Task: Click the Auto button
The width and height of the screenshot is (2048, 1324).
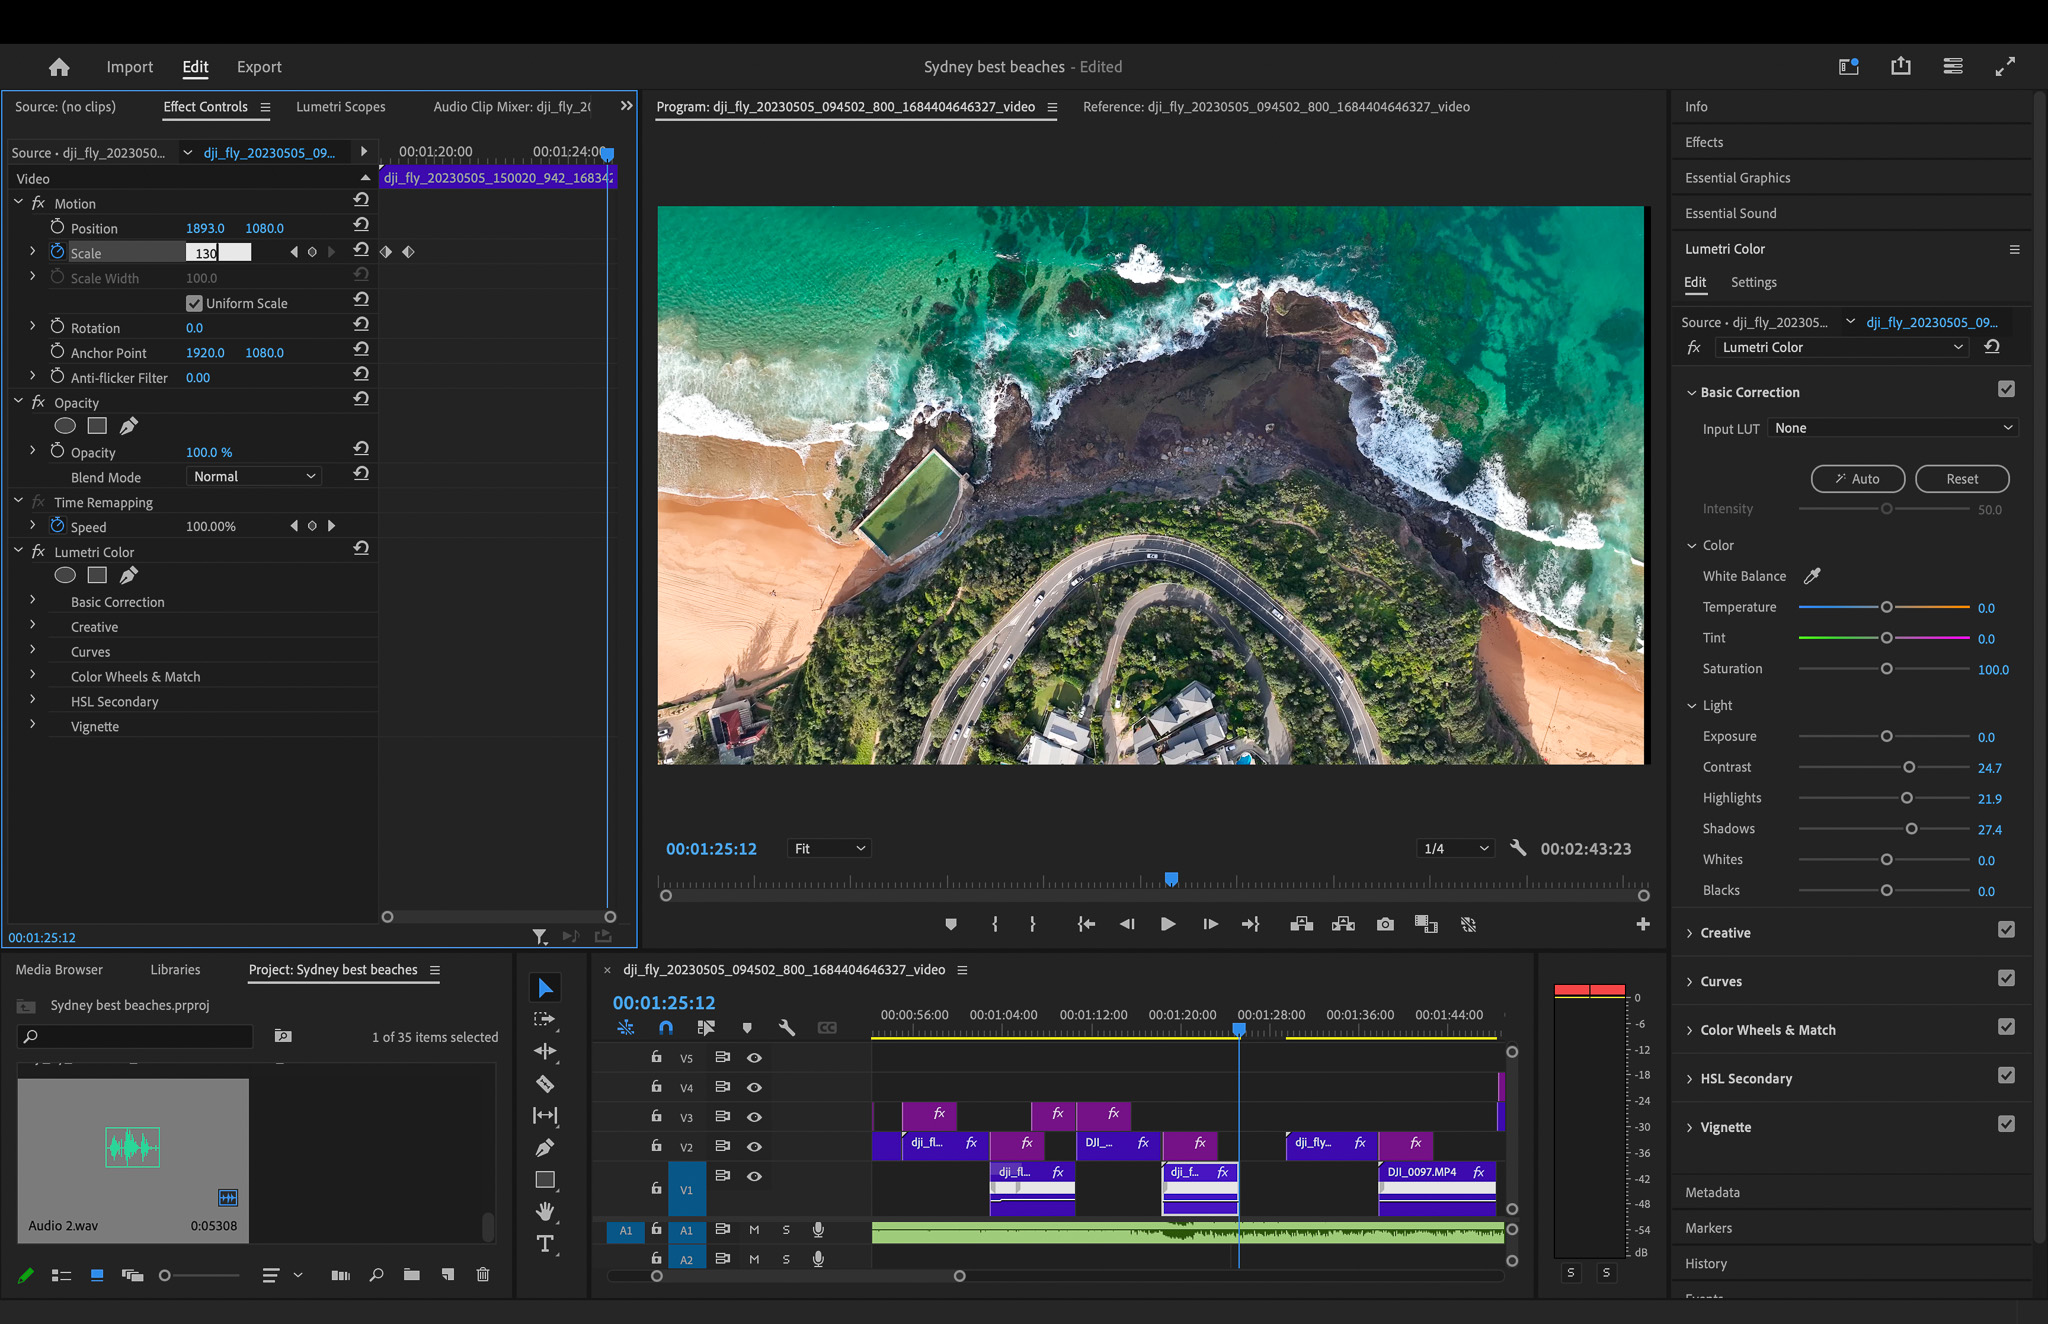Action: (1858, 479)
